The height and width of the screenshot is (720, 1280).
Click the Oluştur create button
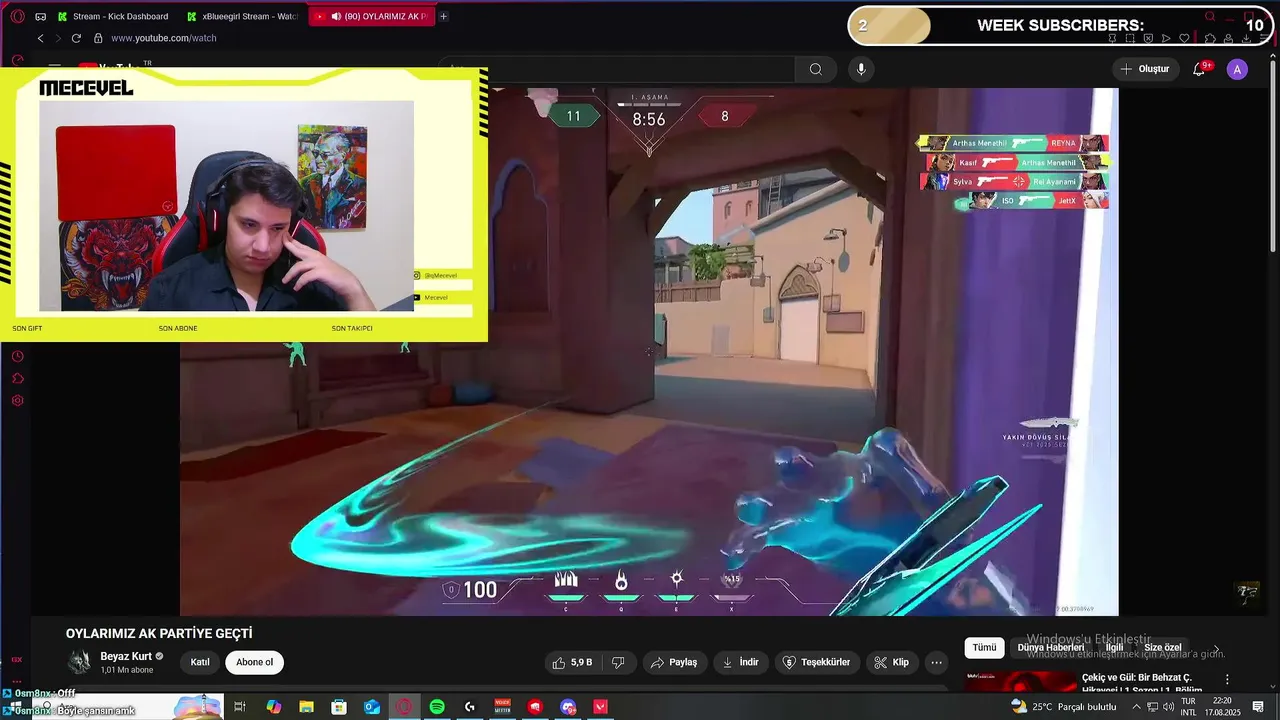(x=1145, y=69)
